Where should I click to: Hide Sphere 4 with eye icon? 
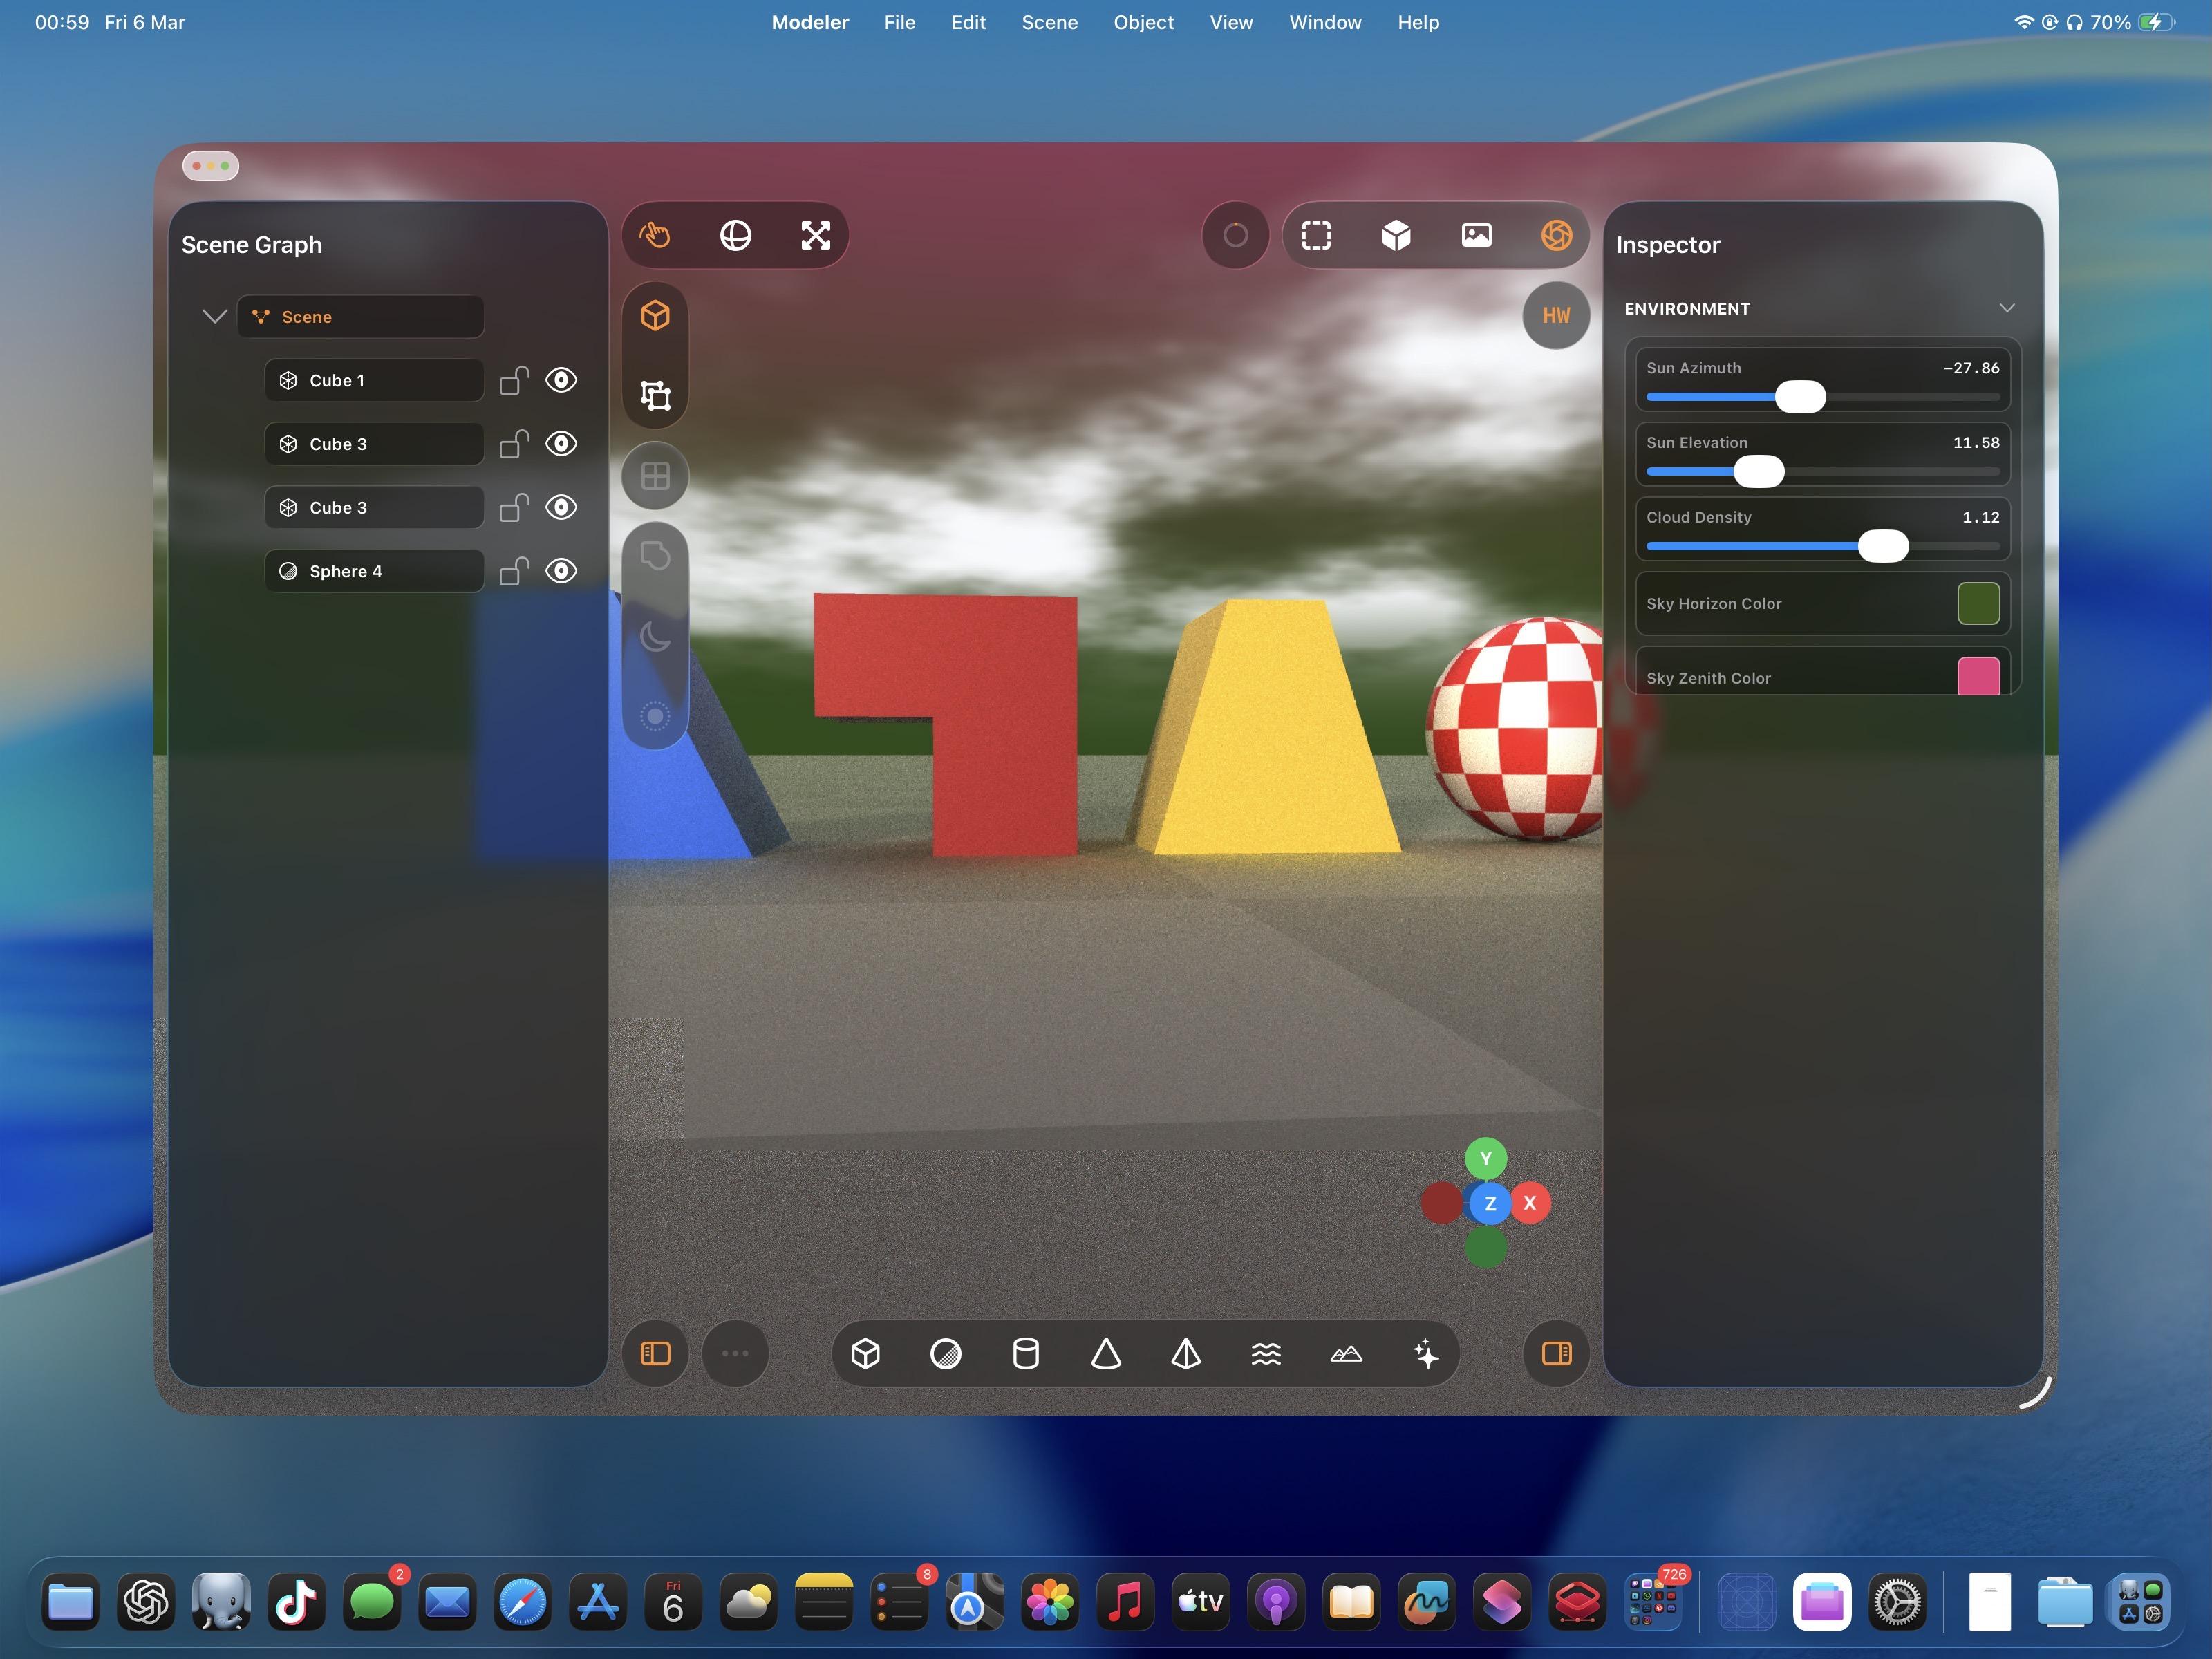tap(561, 571)
